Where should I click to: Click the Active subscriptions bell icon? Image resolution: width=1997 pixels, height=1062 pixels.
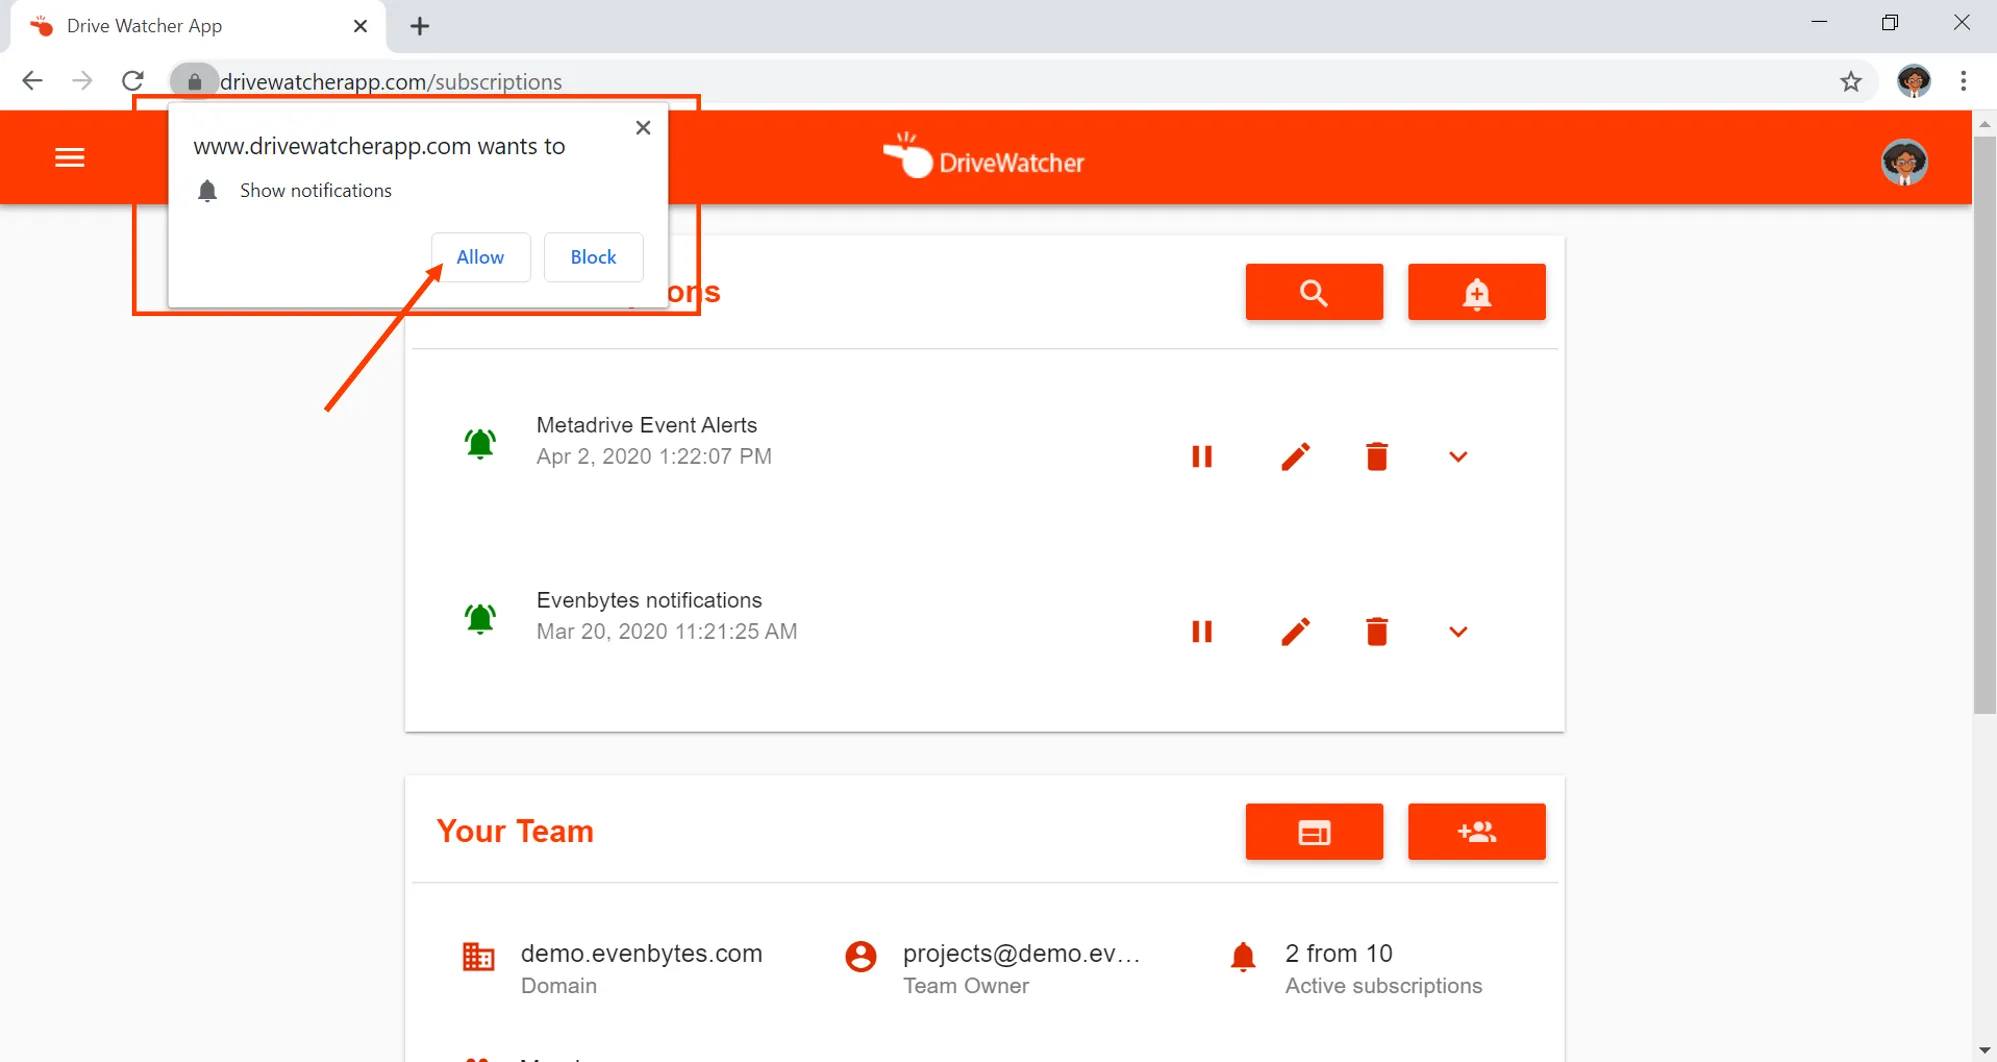point(1243,957)
